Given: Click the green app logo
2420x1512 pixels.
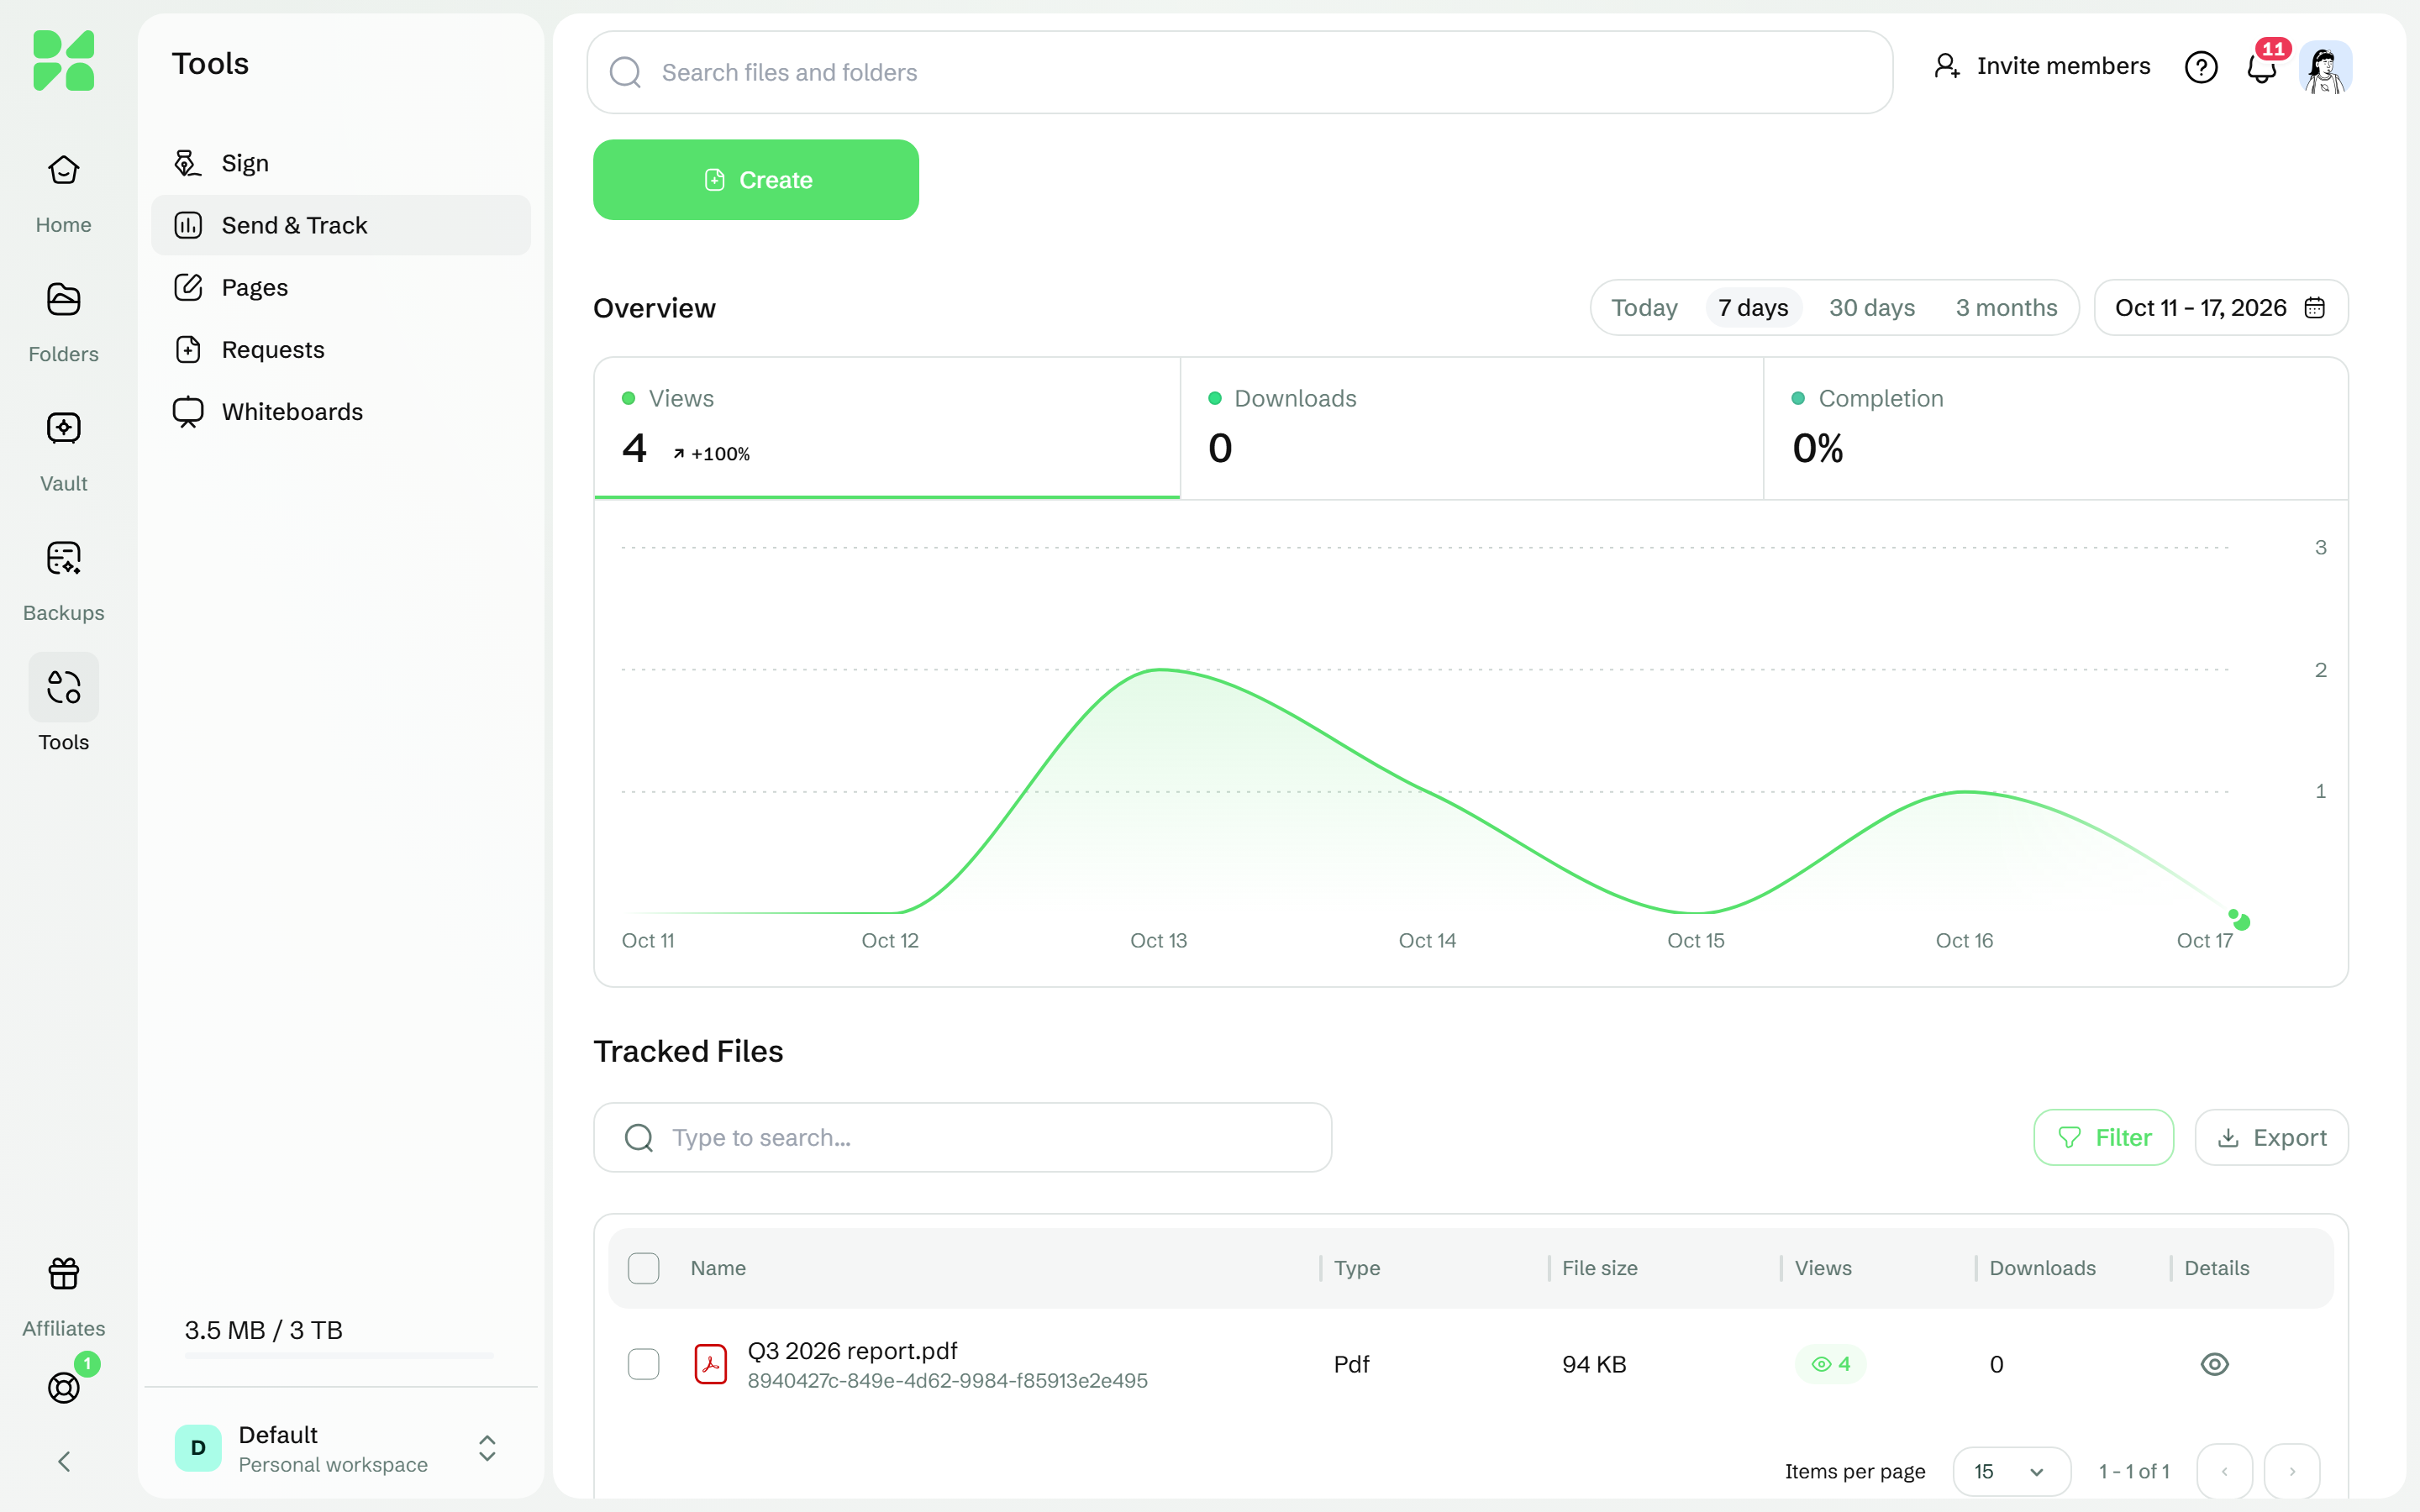Looking at the screenshot, I should click(63, 60).
